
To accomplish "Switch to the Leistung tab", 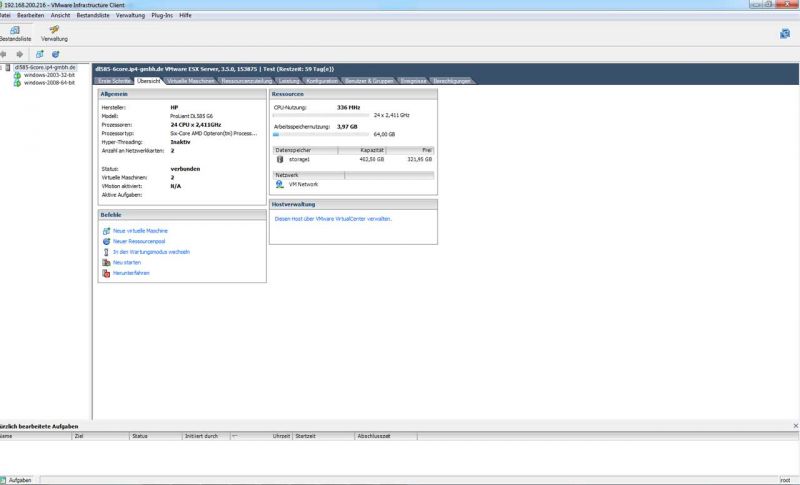I will (x=289, y=81).
